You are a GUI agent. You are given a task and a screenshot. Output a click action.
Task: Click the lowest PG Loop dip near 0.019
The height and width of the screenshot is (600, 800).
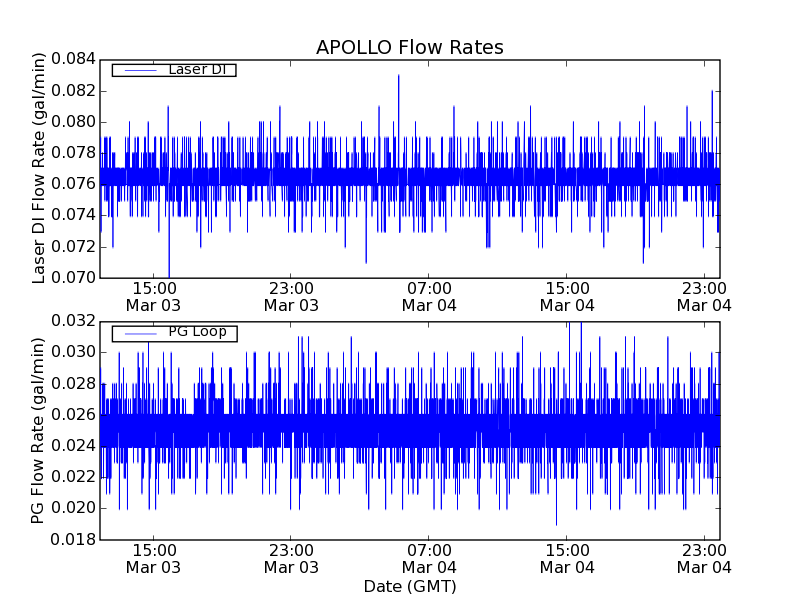point(556,522)
